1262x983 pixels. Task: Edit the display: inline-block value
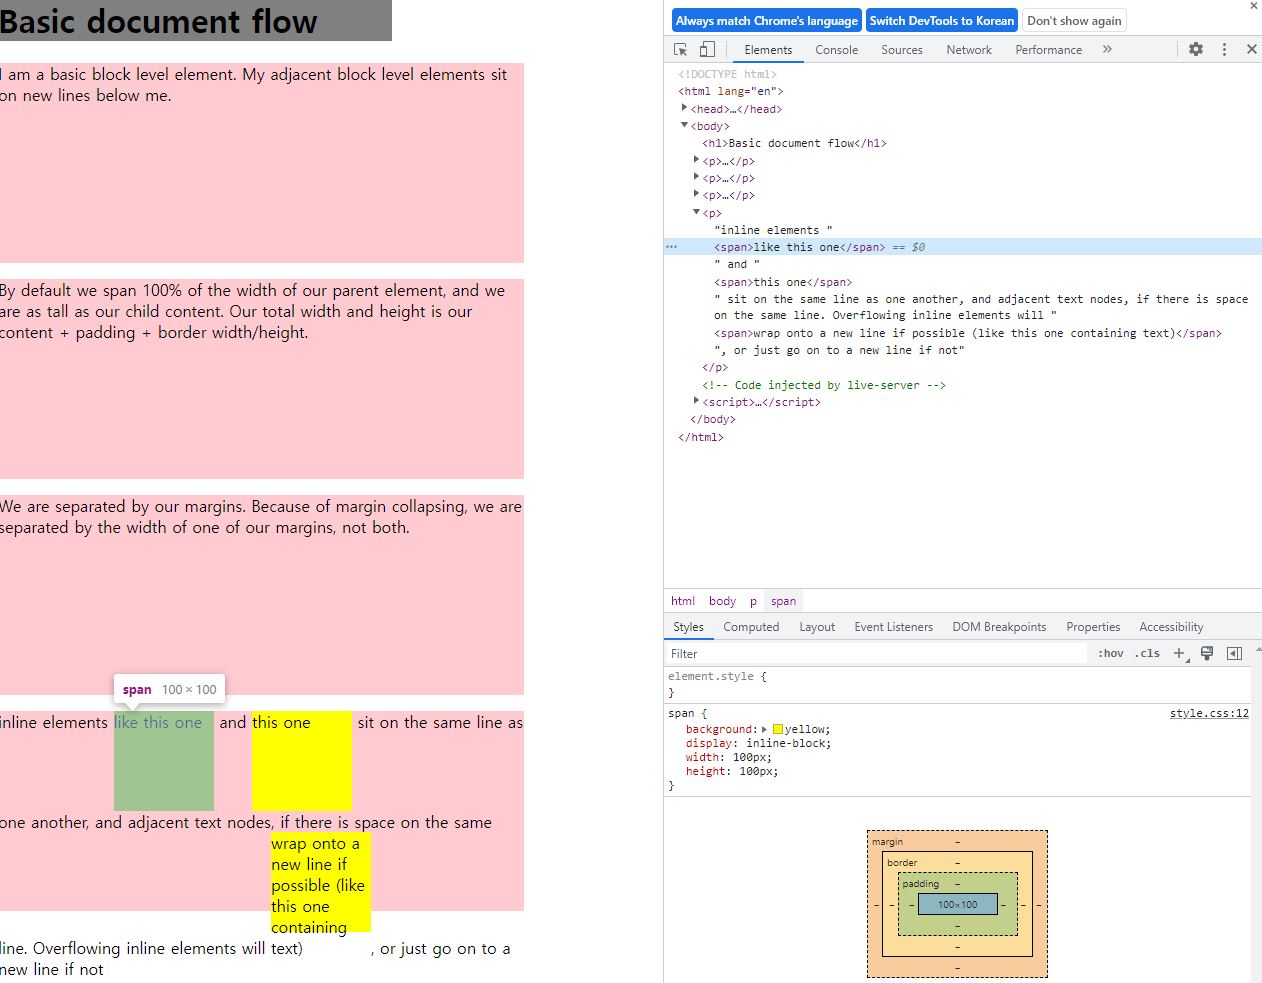pyautogui.click(x=788, y=743)
